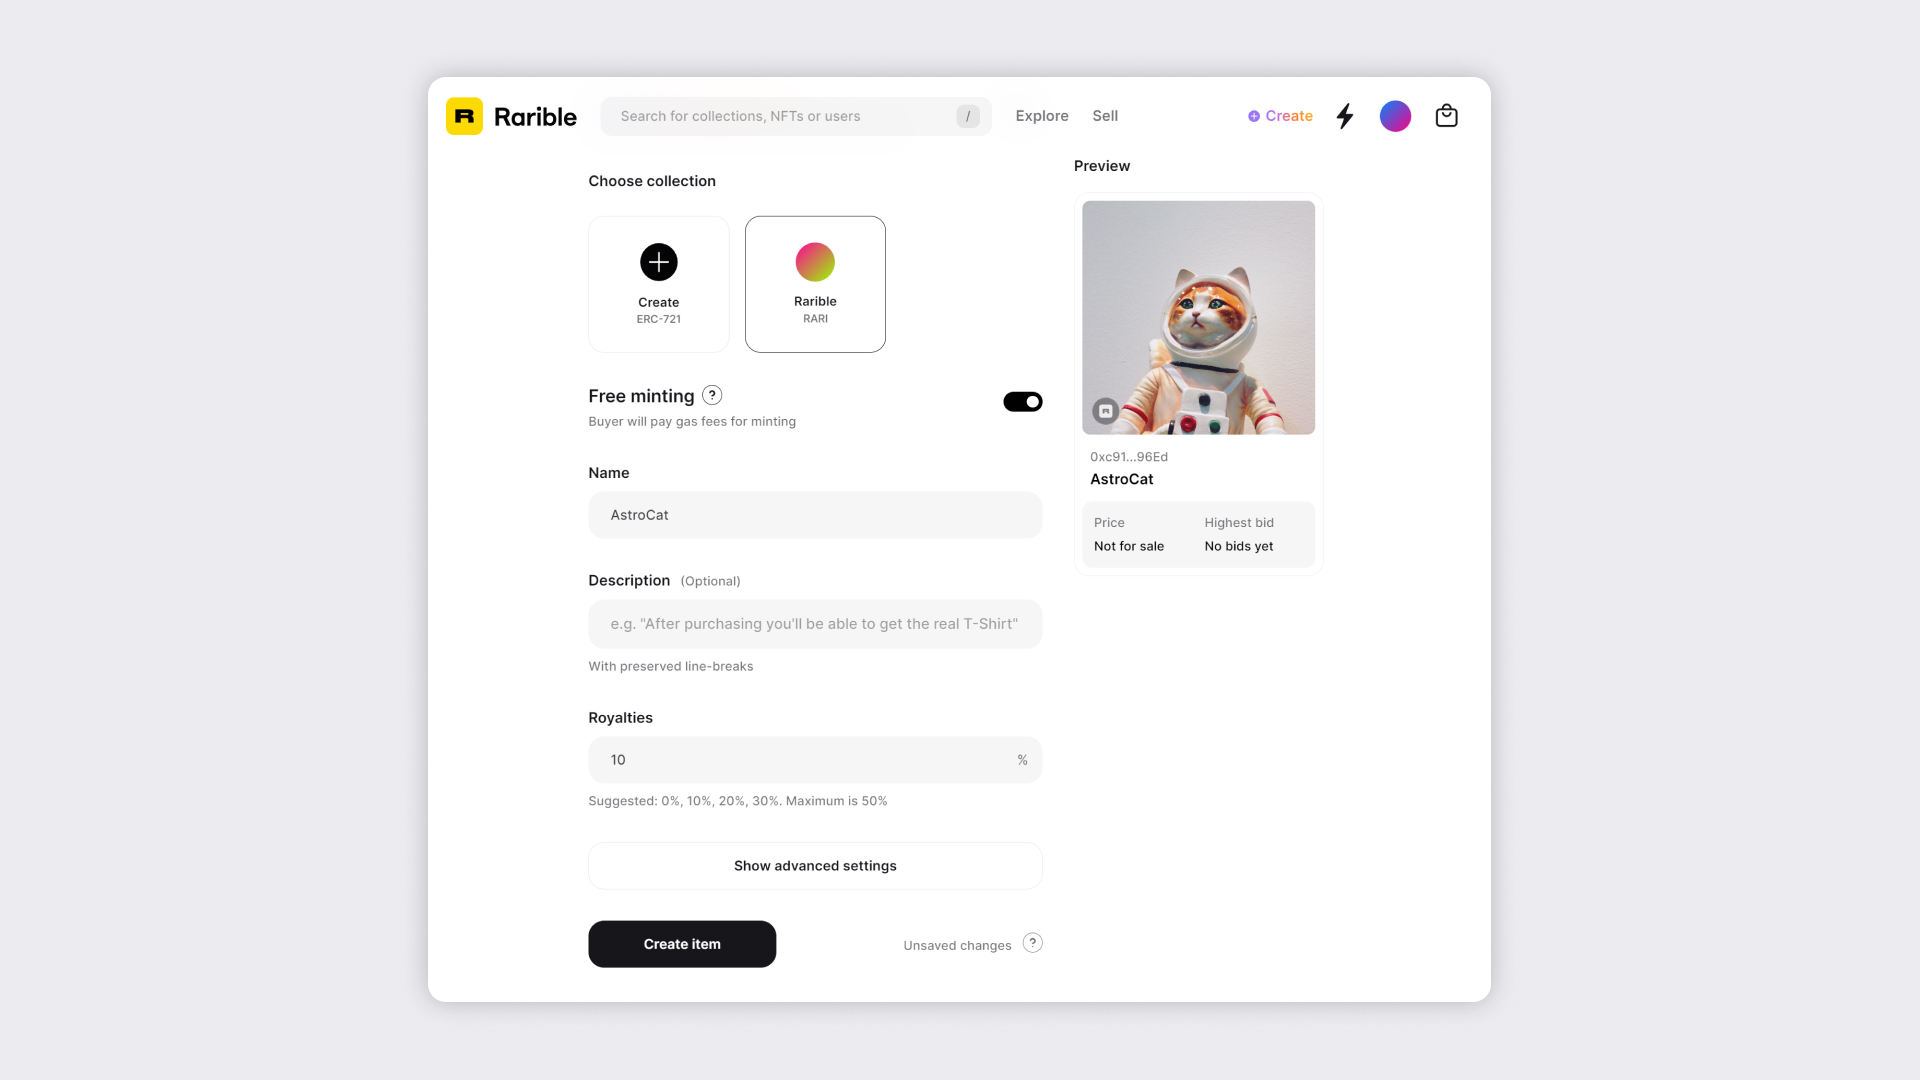Edit the Royalties percentage input field
Screen dimensions: 1920x1080
pos(815,758)
